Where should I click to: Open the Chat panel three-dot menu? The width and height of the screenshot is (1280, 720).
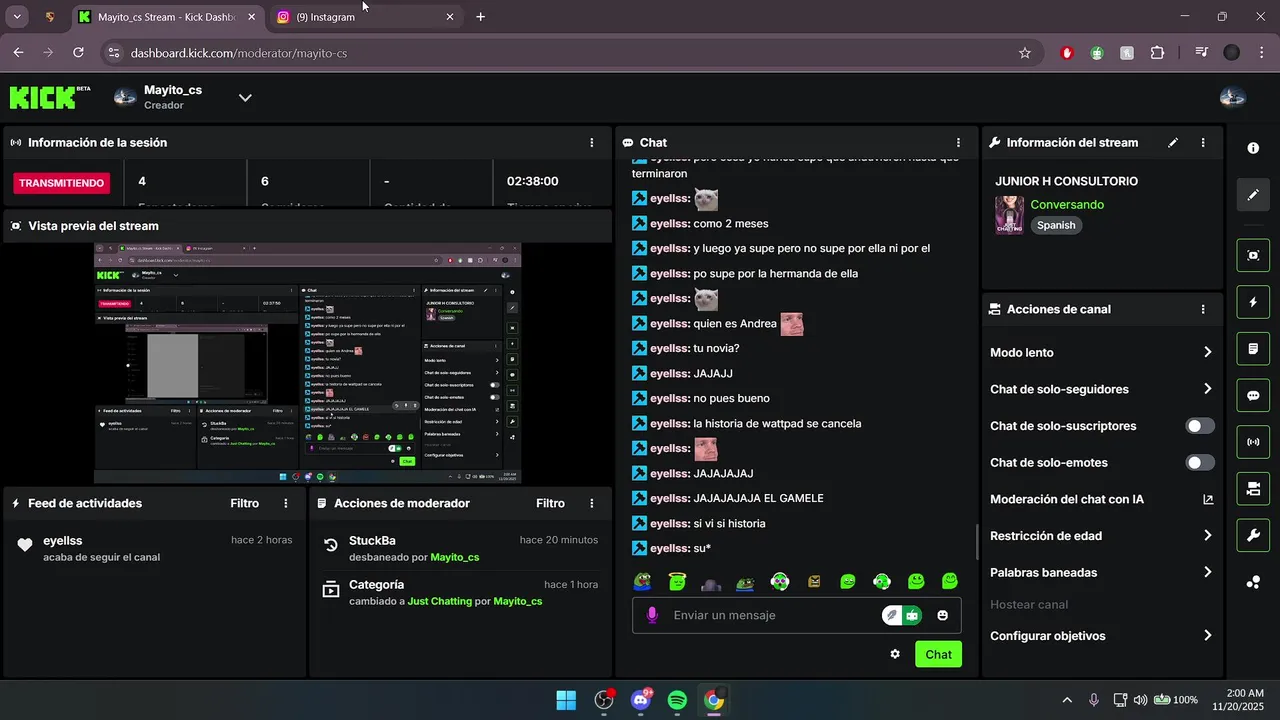click(x=958, y=143)
